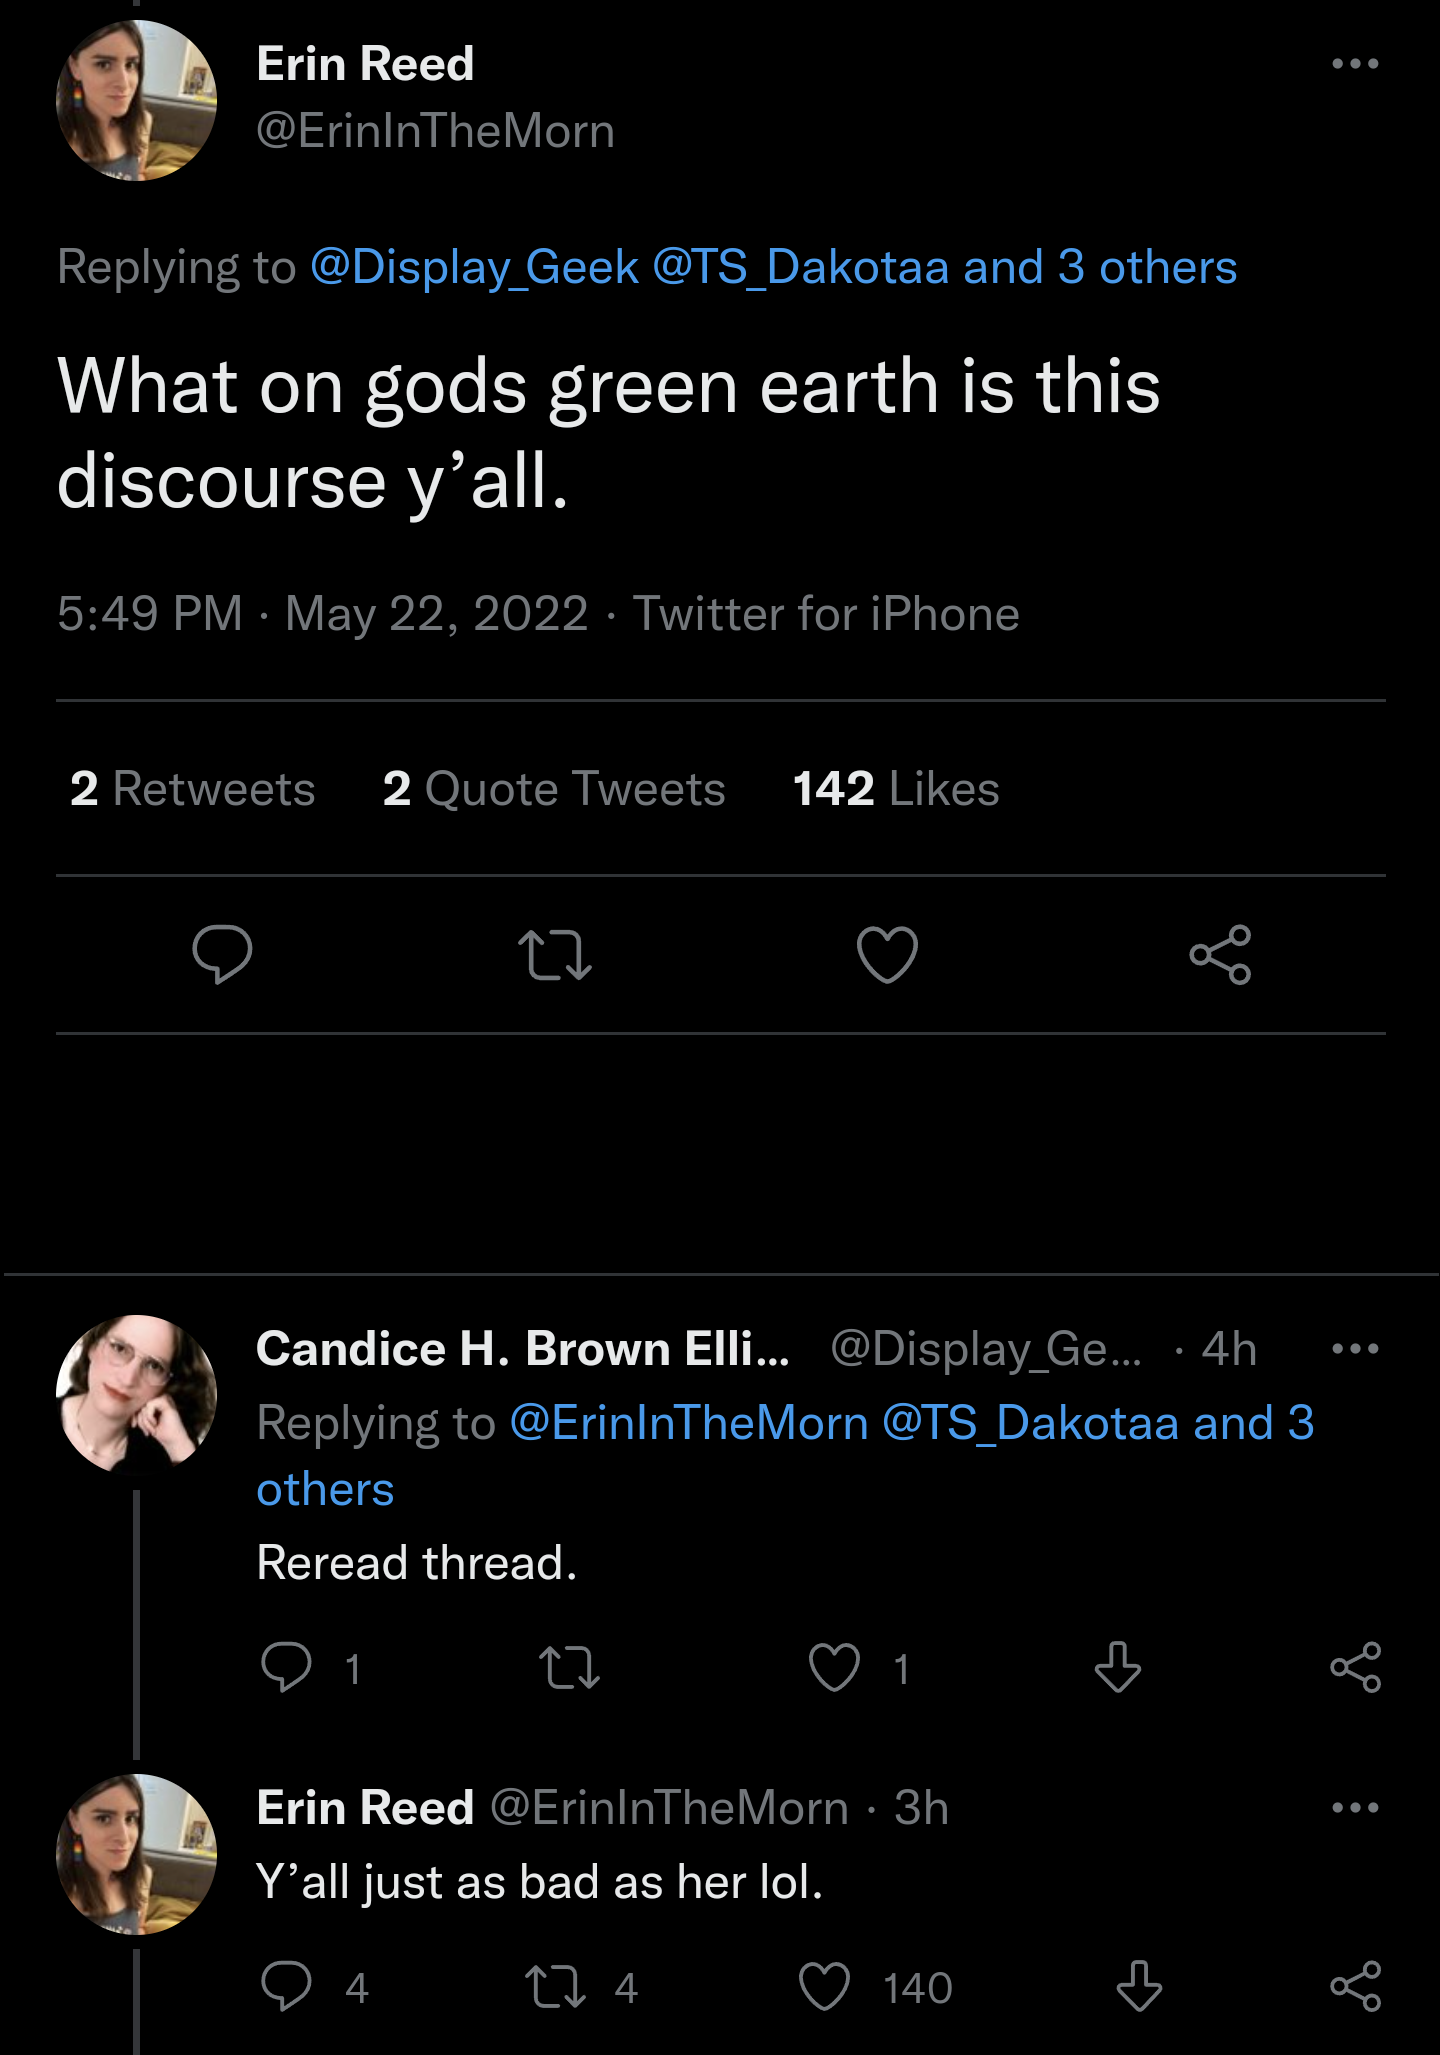This screenshot has width=1440, height=2055.
Task: Open more options on main tweet
Action: (x=1355, y=64)
